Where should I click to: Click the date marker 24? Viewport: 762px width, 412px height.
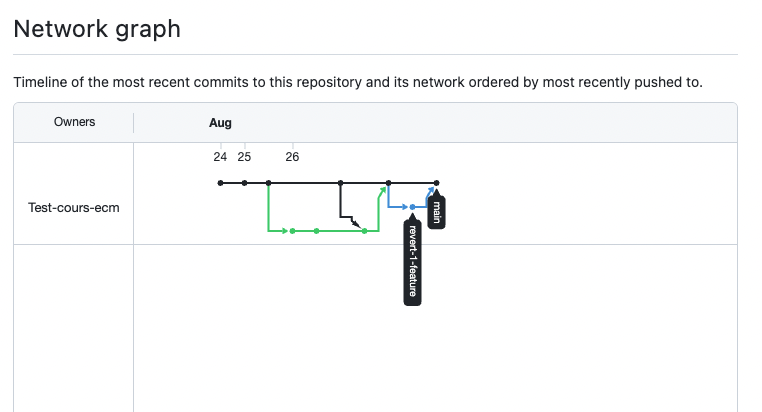coord(220,157)
